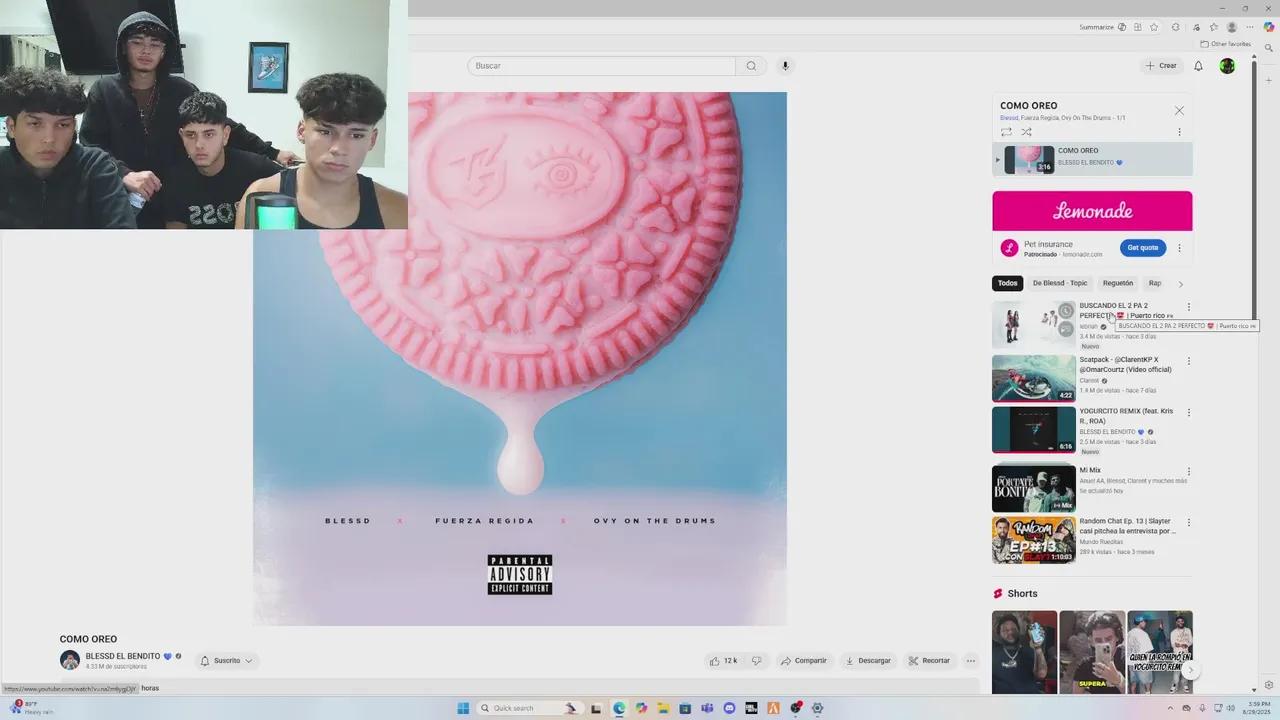Open options menu for YOGURCITO REMIX video
Screen dimensions: 1280x720
(x=1189, y=412)
